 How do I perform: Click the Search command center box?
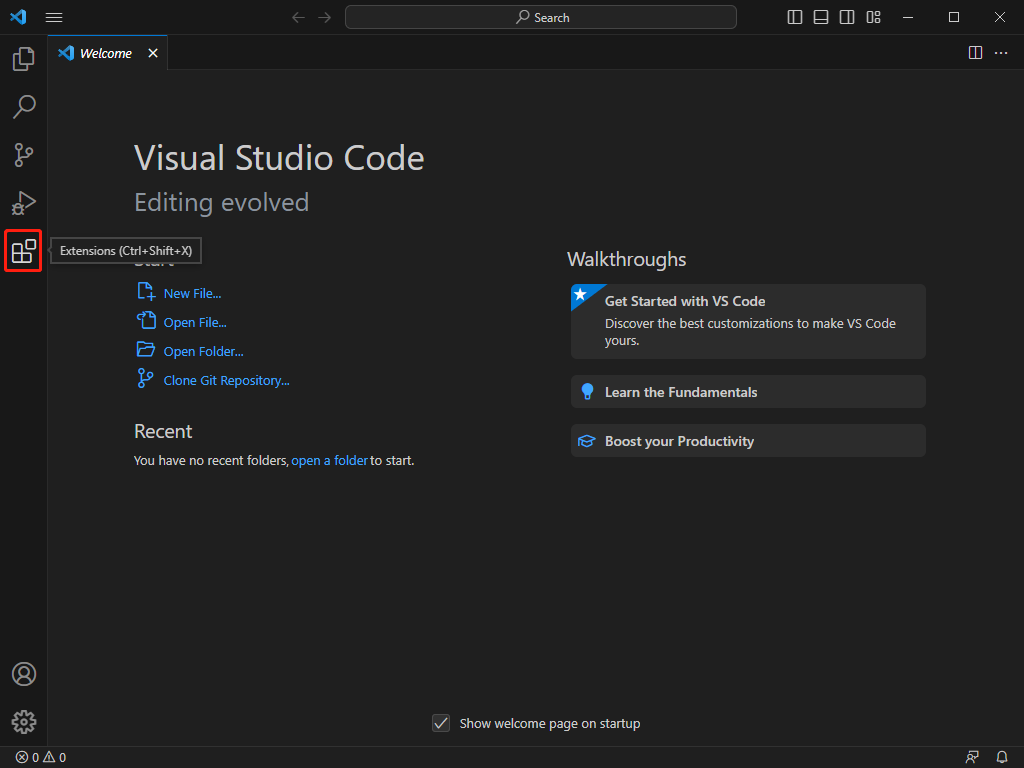(541, 18)
